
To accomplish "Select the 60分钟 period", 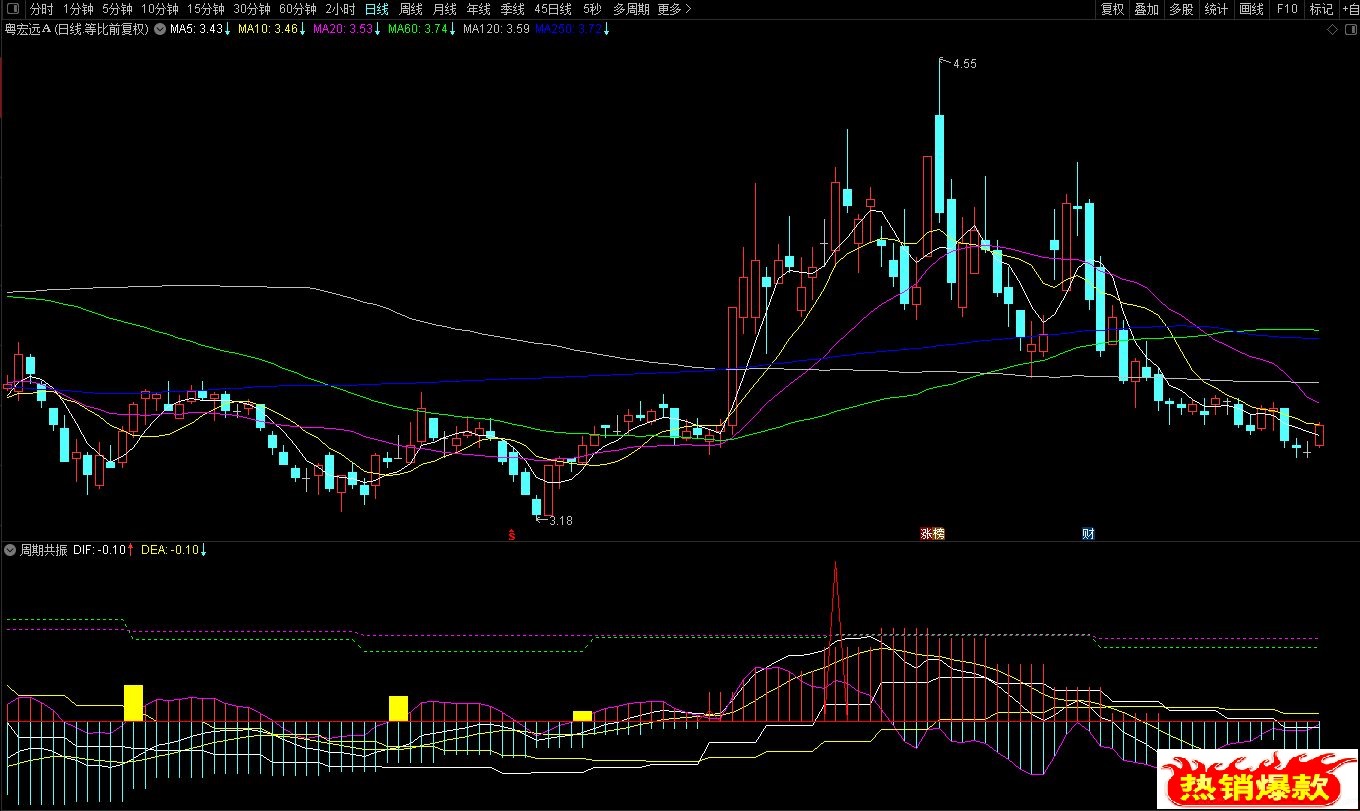I will pos(298,9).
